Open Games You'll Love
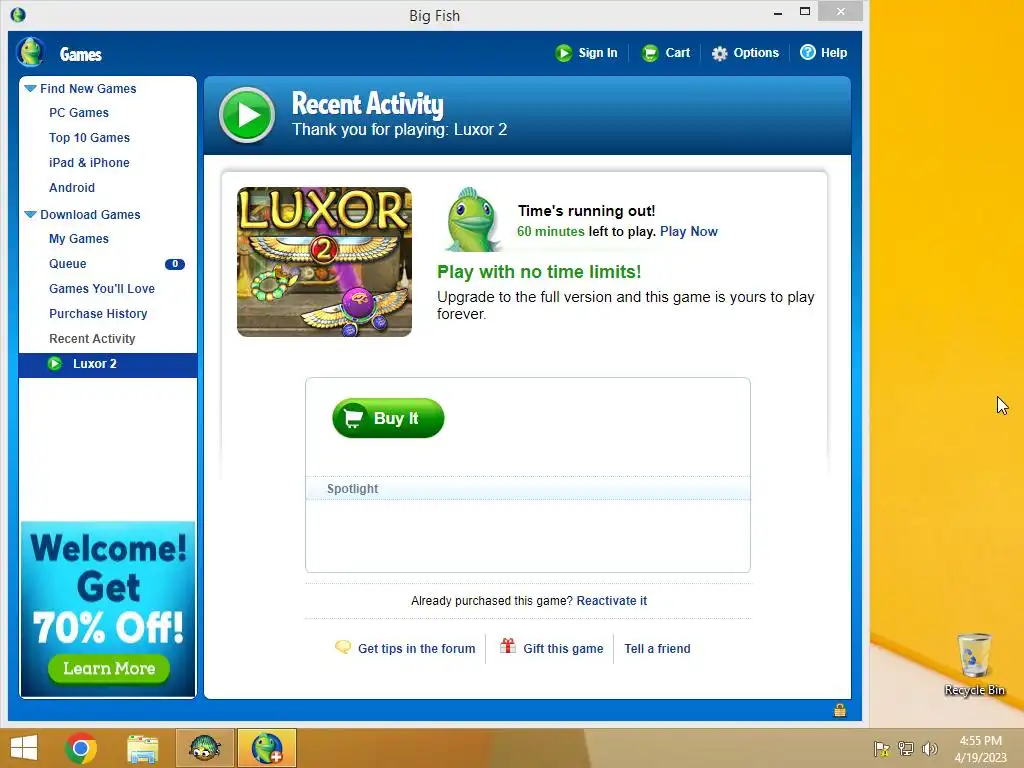Image resolution: width=1024 pixels, height=768 pixels. (x=102, y=289)
